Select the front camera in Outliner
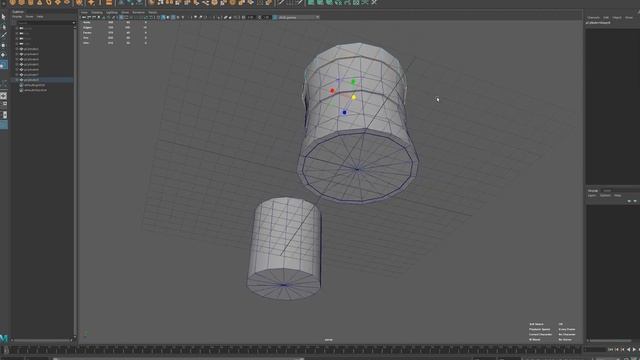The width and height of the screenshot is (640, 360). (27, 38)
